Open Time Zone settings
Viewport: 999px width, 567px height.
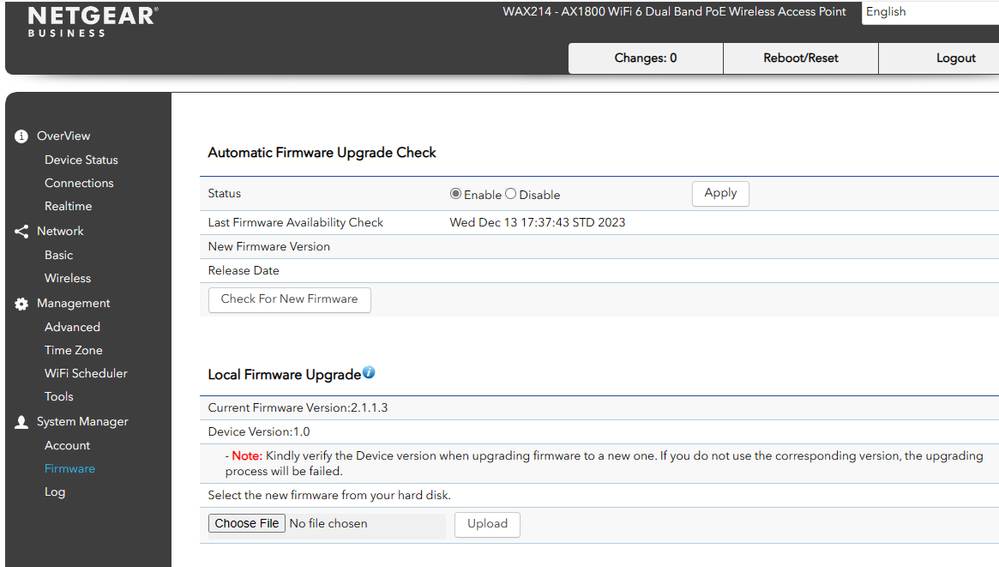click(x=73, y=350)
